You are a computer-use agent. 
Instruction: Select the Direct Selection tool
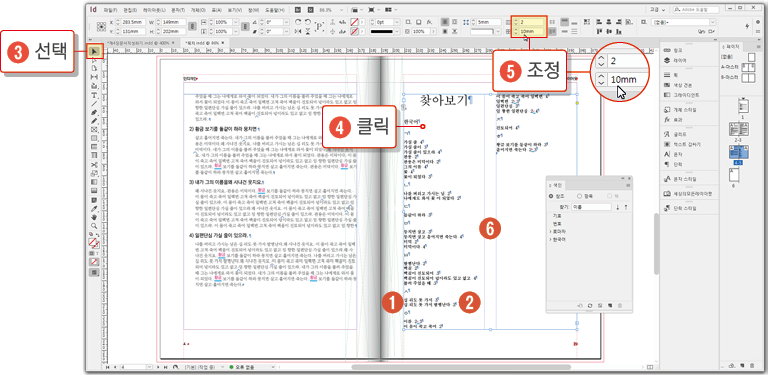[x=95, y=60]
